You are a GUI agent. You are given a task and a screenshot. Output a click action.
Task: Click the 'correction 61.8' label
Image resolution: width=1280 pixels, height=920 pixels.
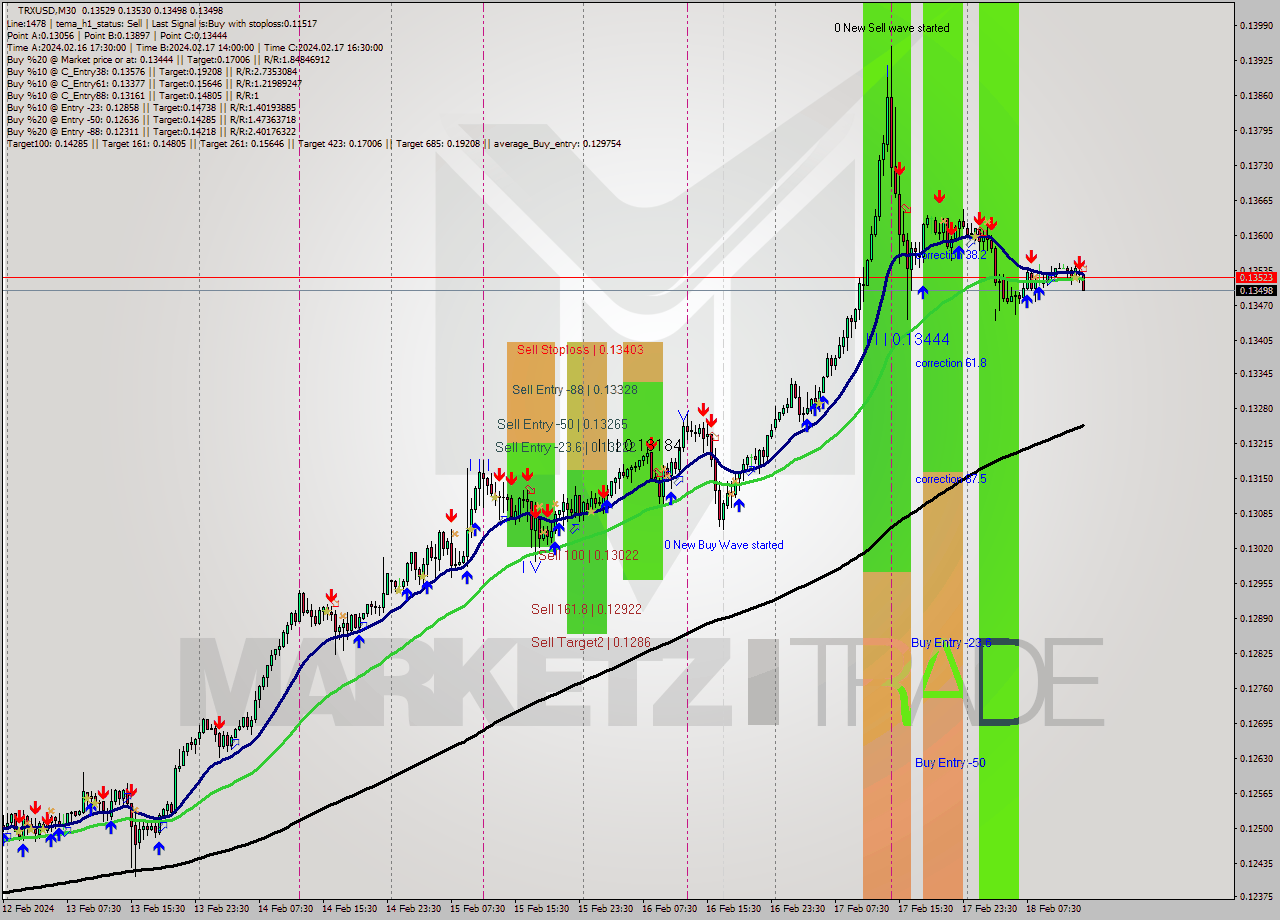coord(951,363)
